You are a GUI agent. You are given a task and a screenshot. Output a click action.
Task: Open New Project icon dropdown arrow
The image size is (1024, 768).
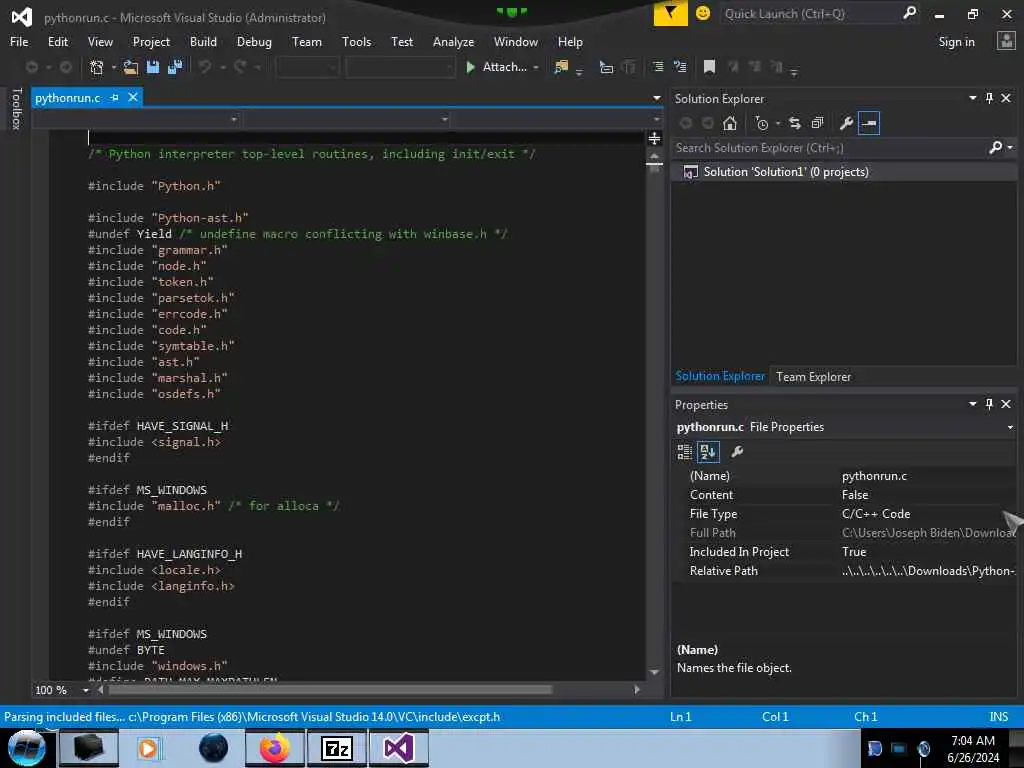click(x=114, y=67)
